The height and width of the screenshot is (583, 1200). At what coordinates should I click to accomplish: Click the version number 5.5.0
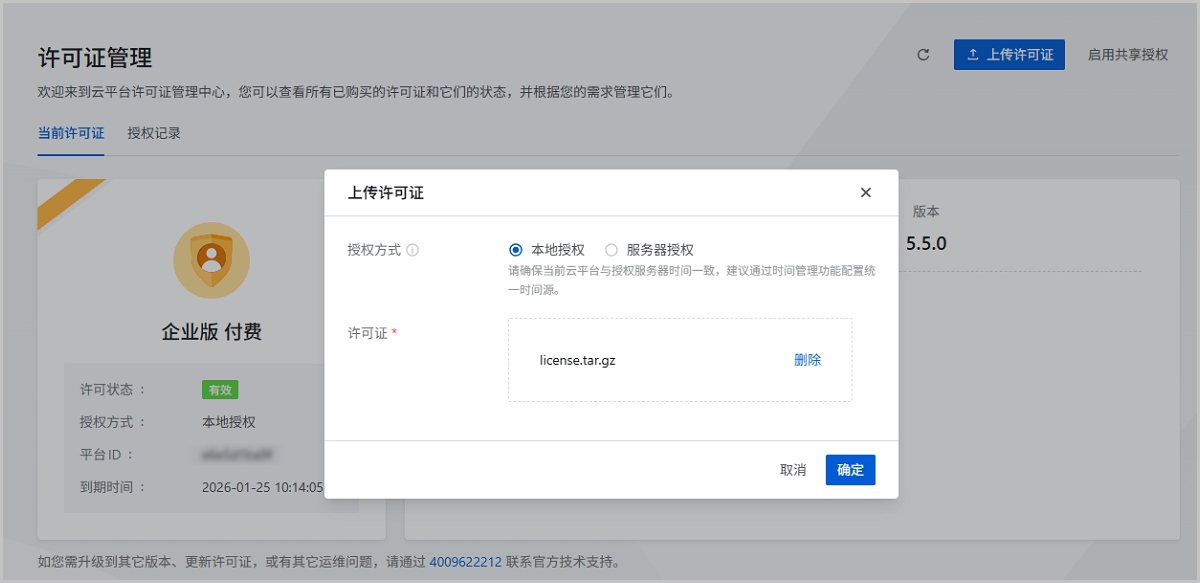(926, 243)
